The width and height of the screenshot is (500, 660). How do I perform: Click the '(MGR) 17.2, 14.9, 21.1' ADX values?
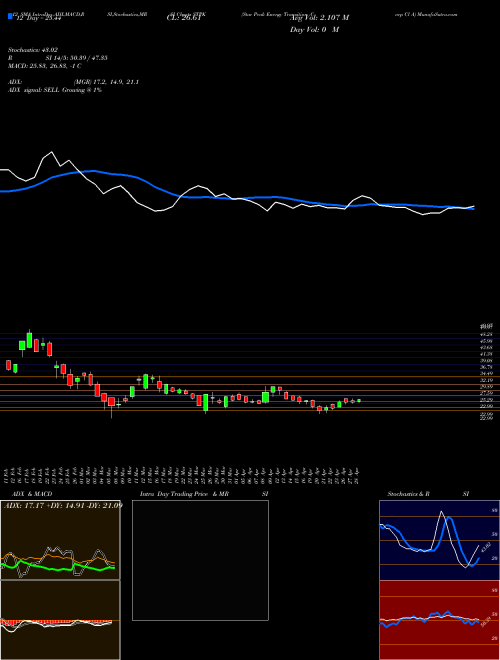[x=106, y=82]
